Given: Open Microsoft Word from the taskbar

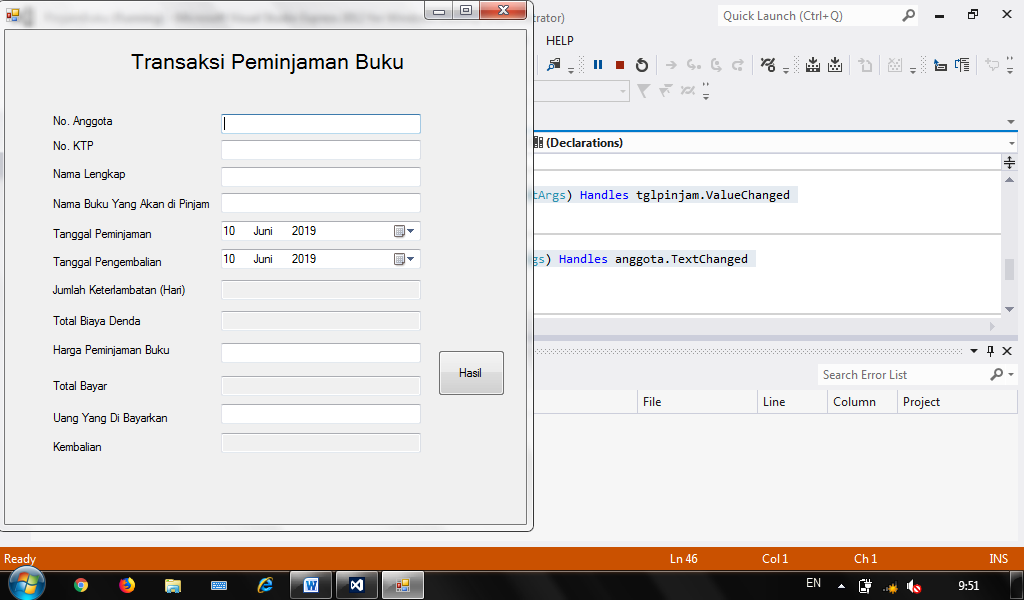Looking at the screenshot, I should click(x=310, y=585).
